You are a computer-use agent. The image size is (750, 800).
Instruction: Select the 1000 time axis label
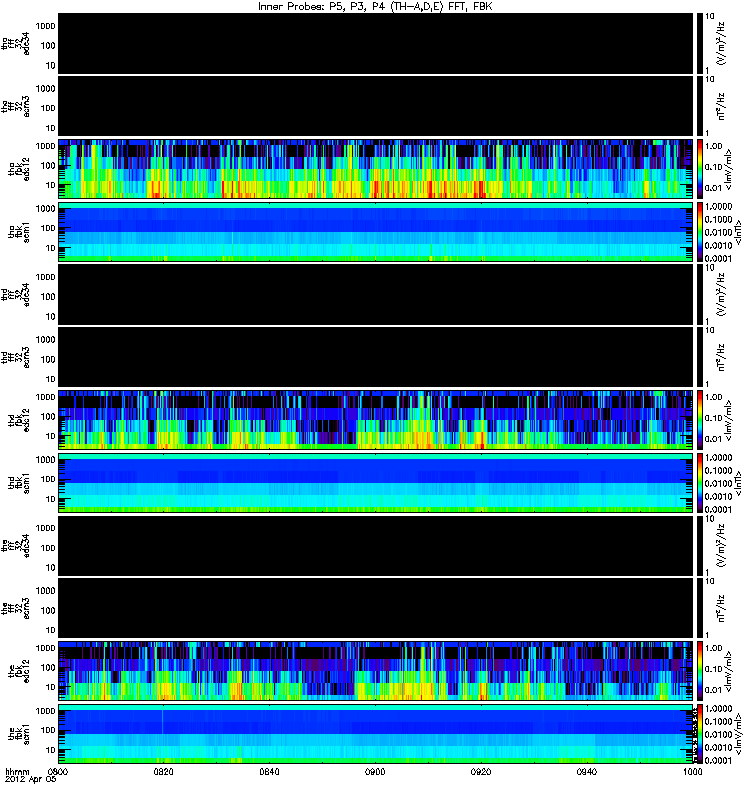coord(692,771)
